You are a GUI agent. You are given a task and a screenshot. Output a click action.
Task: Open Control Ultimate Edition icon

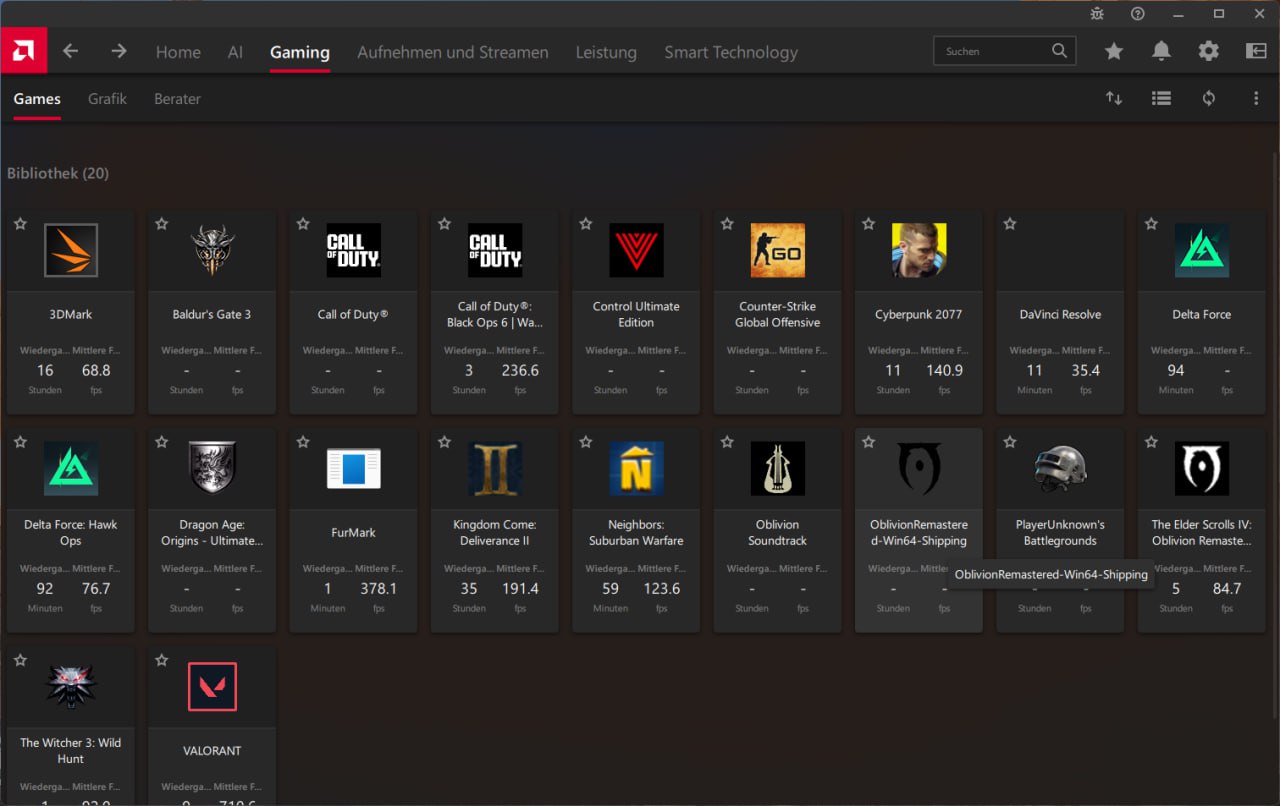click(636, 250)
